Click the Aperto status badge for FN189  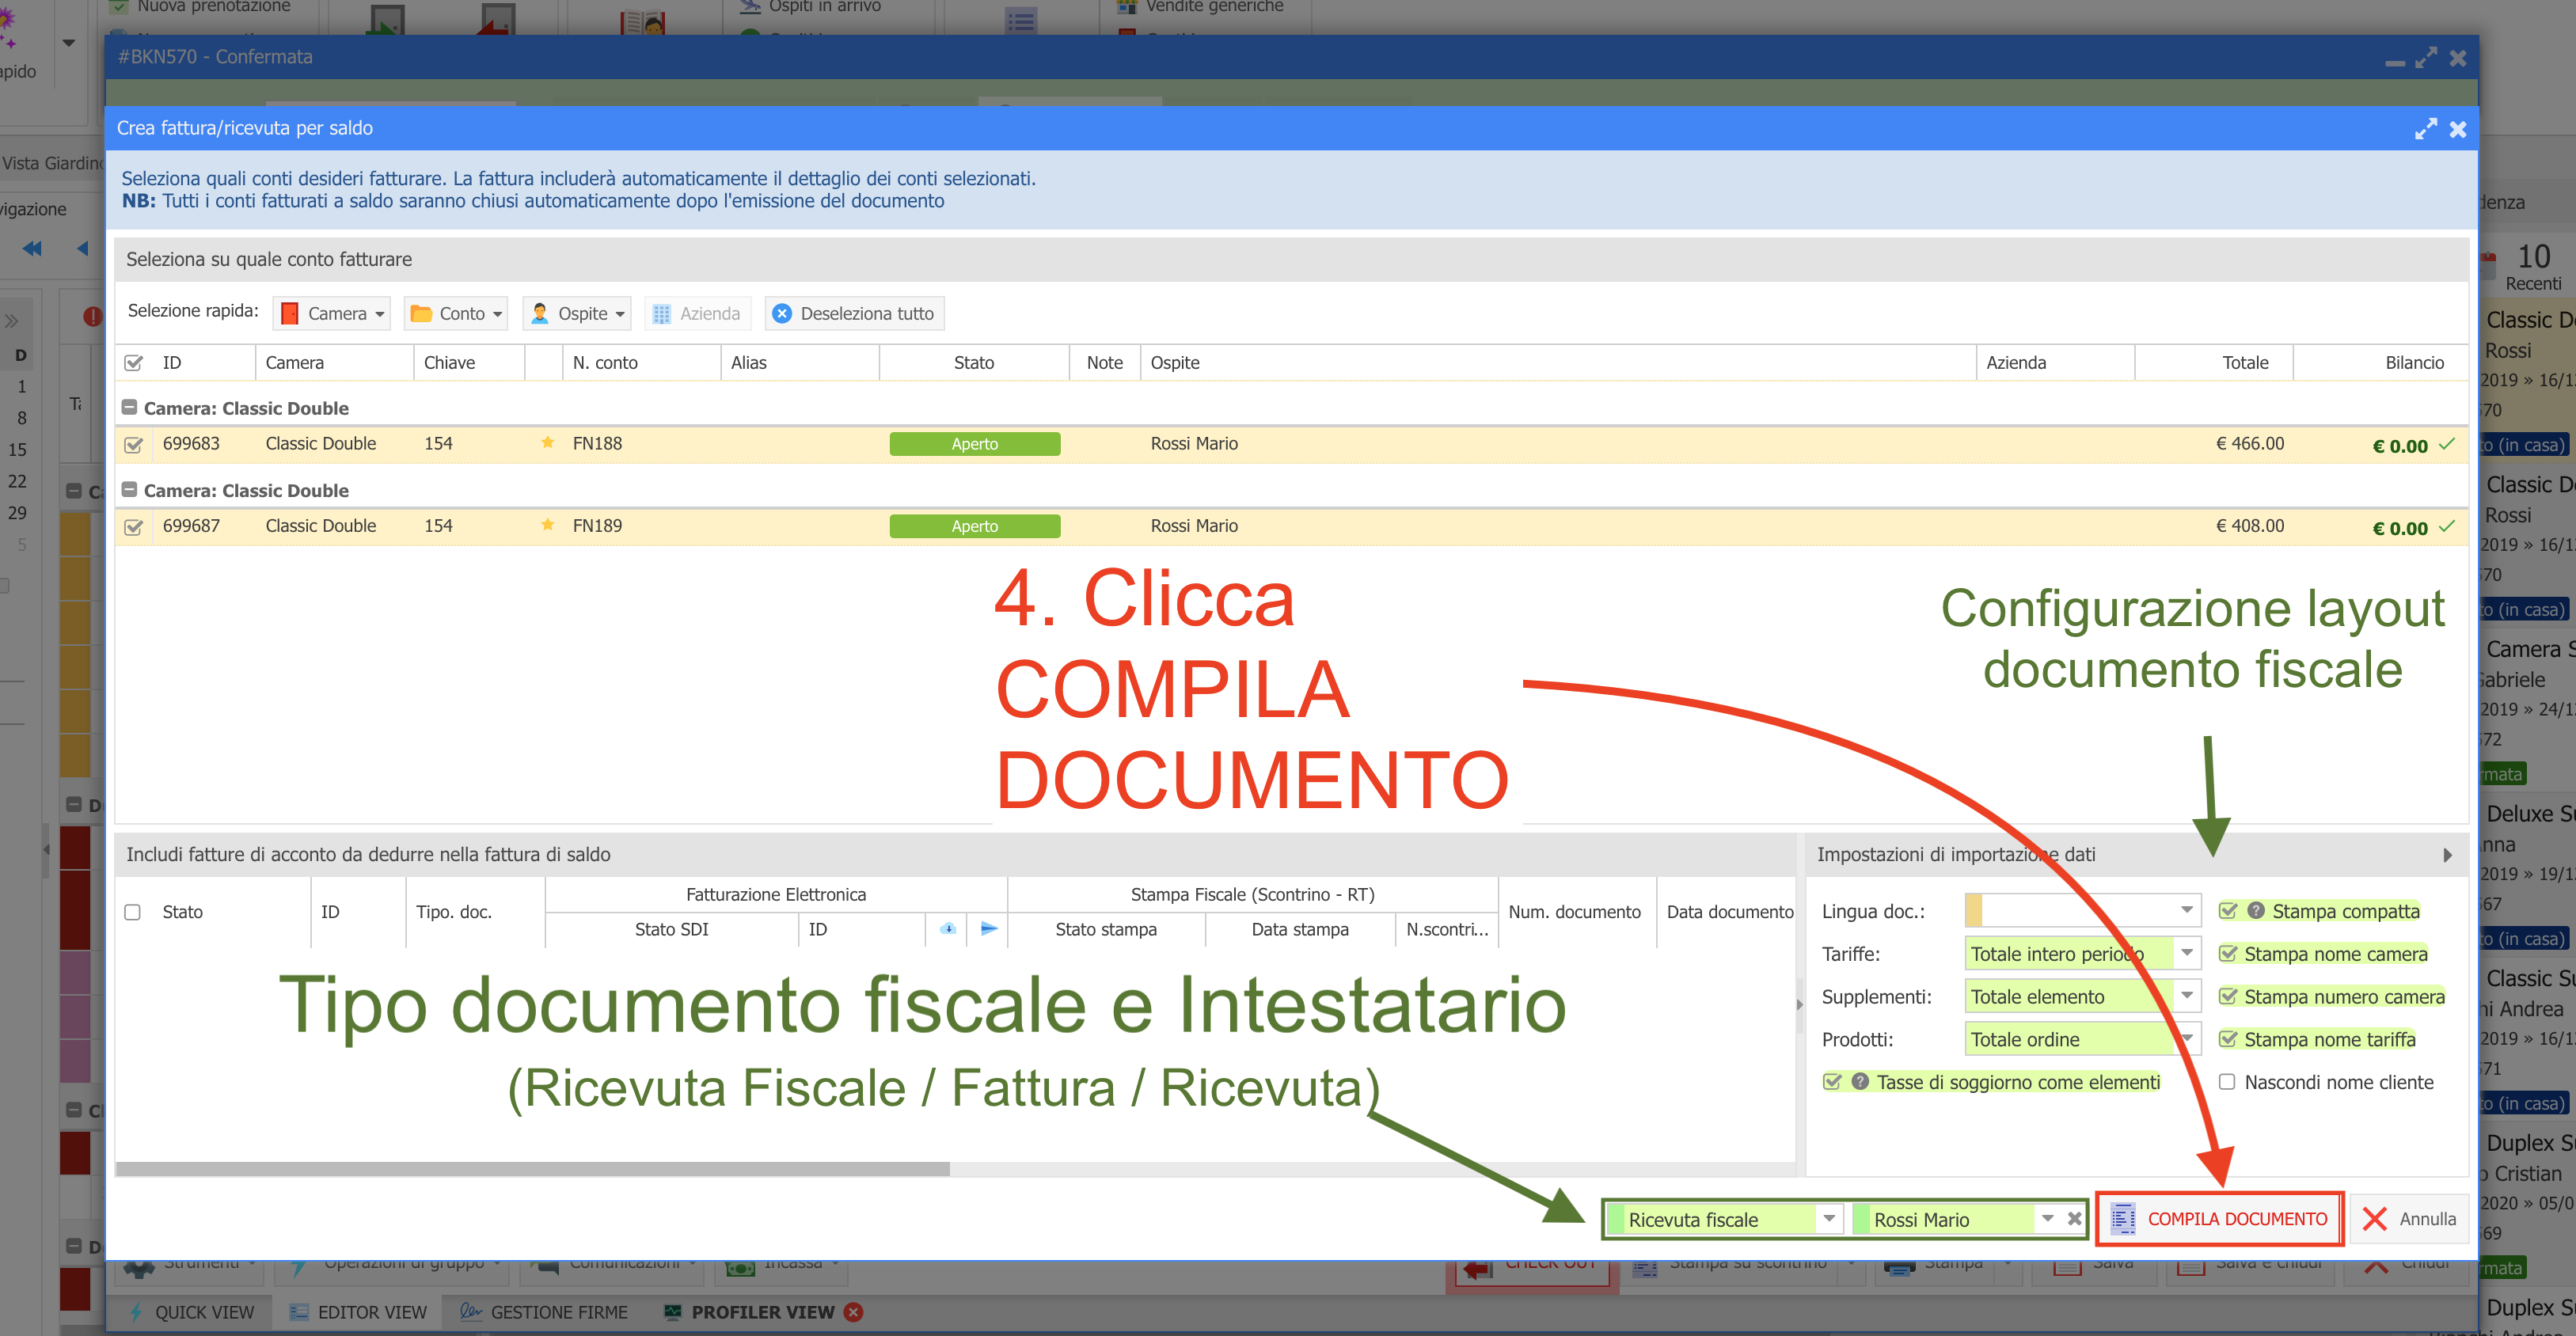click(x=975, y=527)
